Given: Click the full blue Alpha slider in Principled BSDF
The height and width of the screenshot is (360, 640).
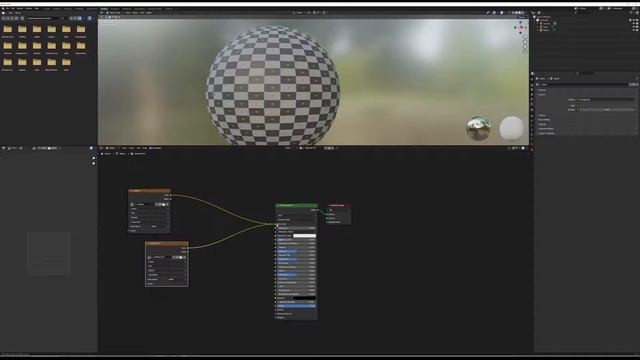Looking at the screenshot, I should click(x=296, y=306).
